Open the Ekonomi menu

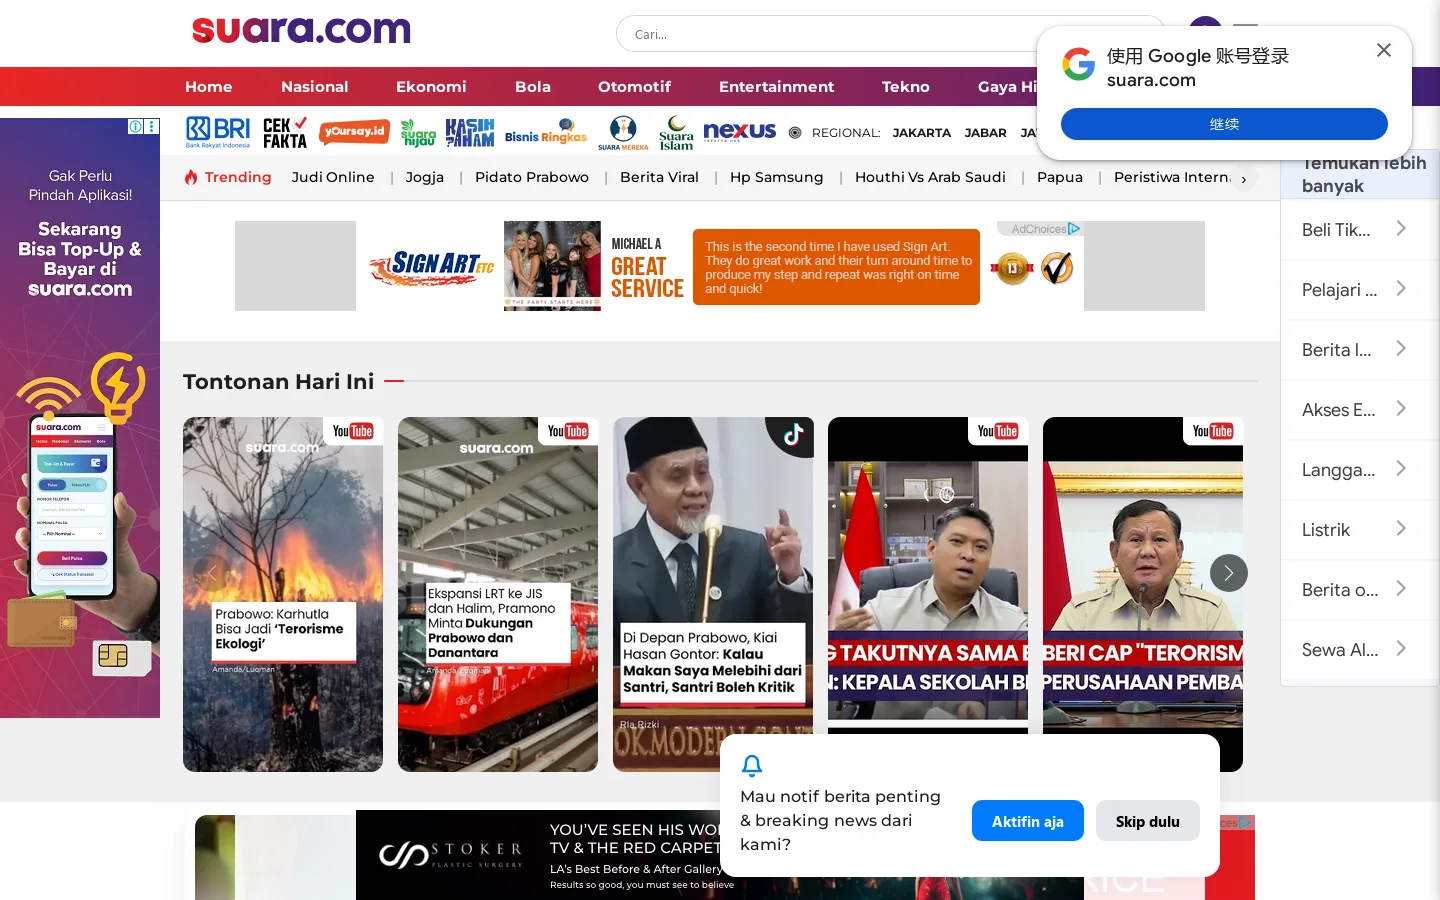(431, 87)
